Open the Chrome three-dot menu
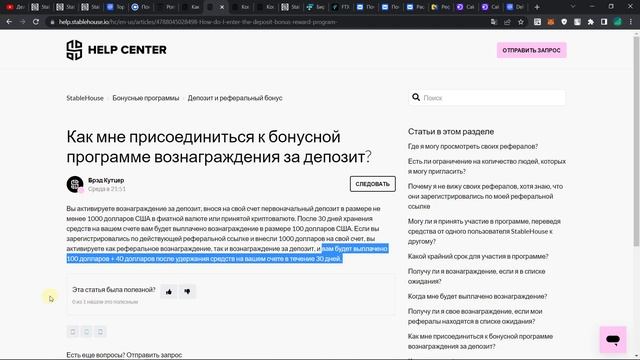 pos(631,22)
